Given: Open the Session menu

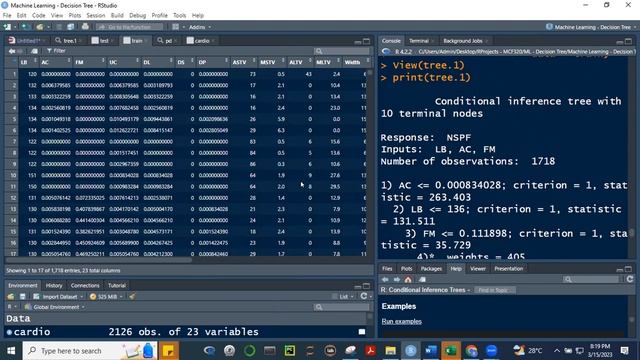Looking at the screenshot, I should pos(96,16).
